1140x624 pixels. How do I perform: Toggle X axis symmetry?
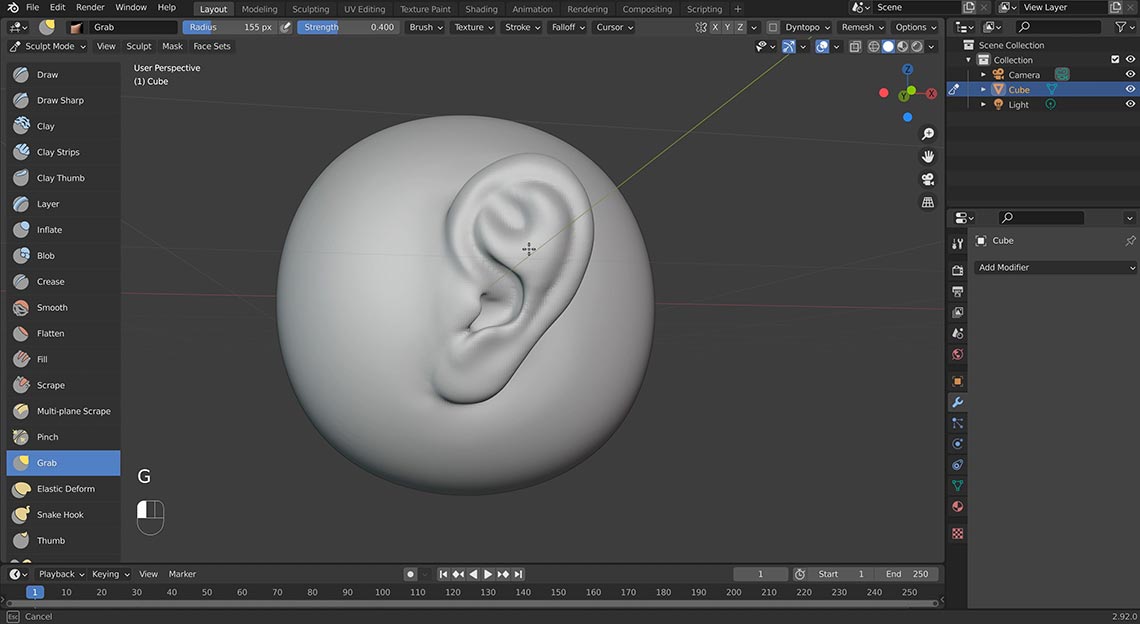[x=715, y=27]
